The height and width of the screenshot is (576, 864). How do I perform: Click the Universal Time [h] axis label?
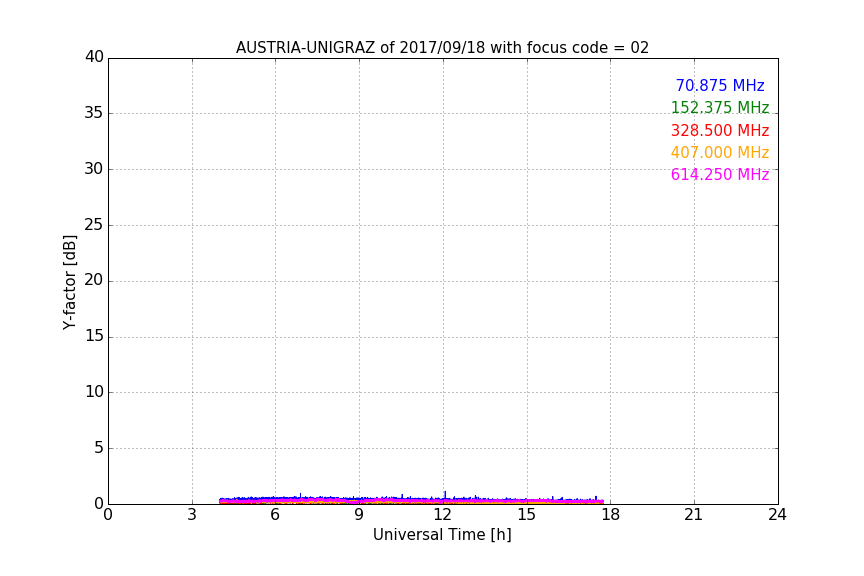[442, 535]
